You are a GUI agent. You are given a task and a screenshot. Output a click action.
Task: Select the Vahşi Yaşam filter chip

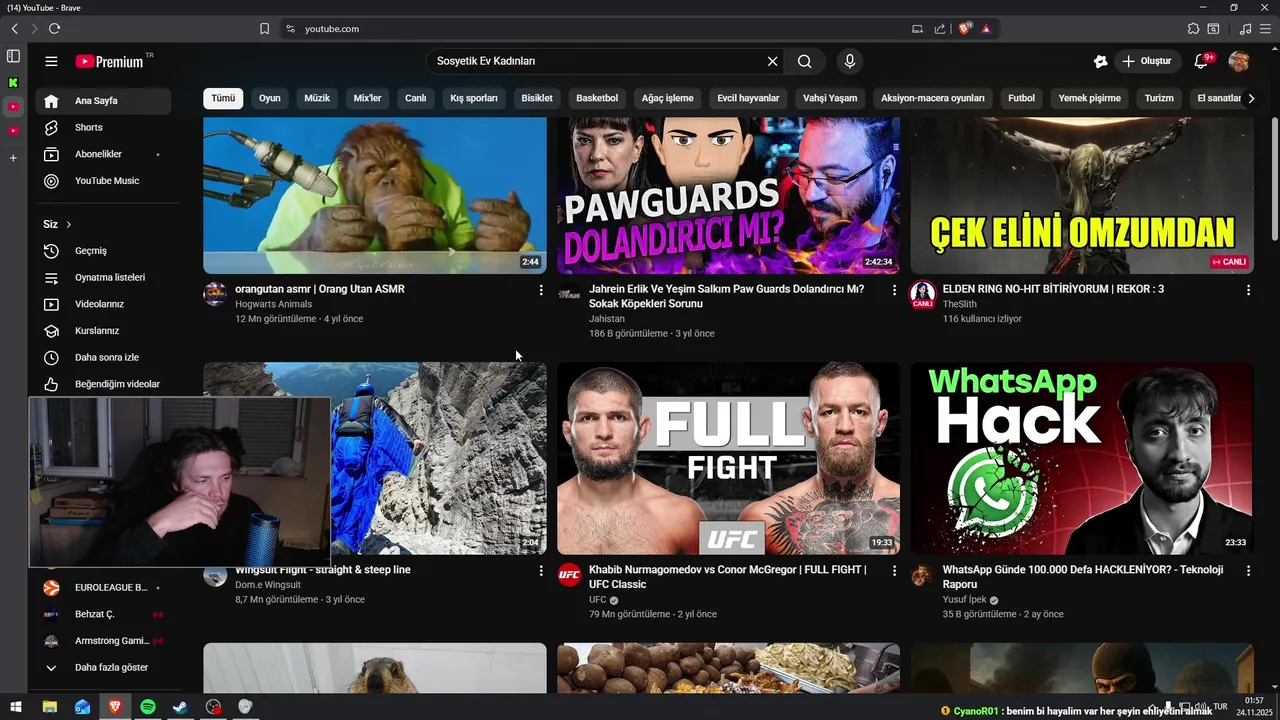pyautogui.click(x=830, y=98)
